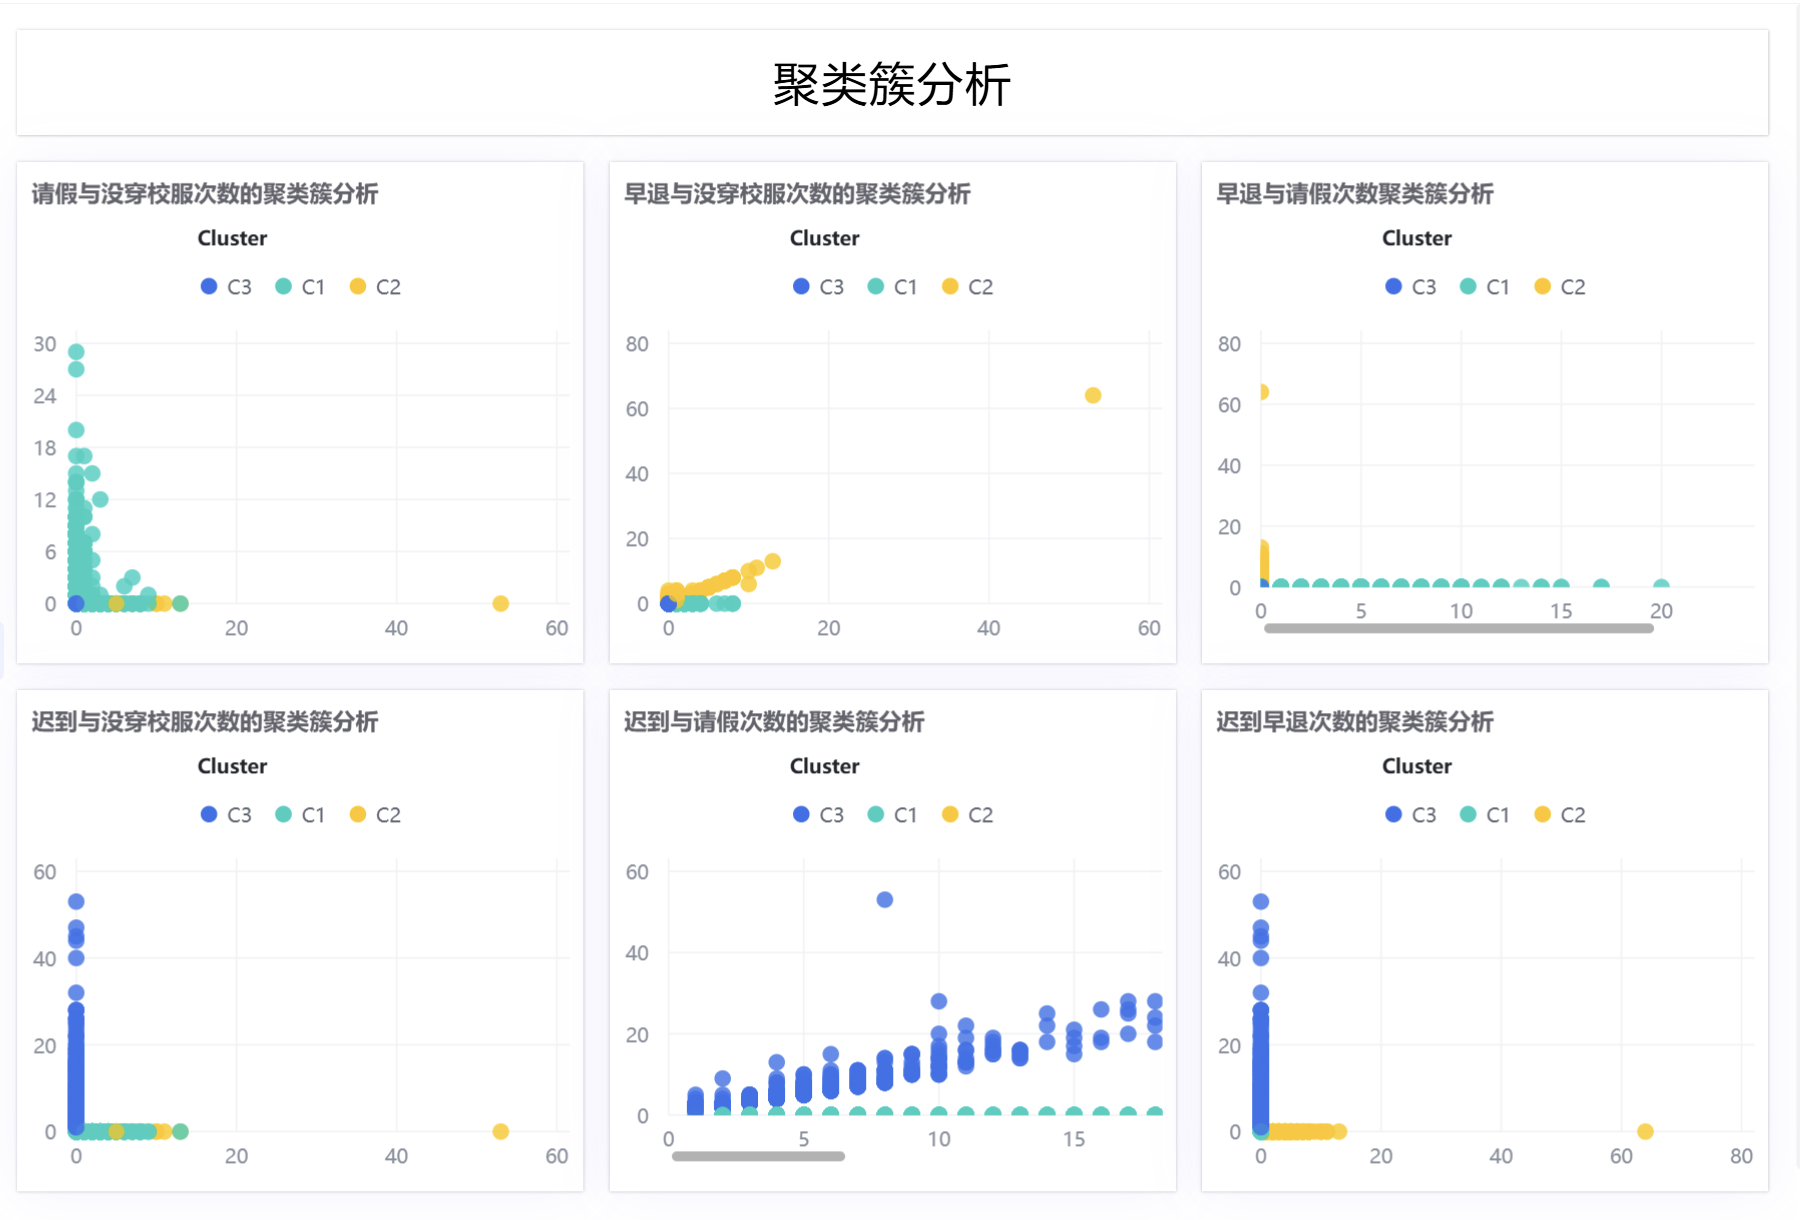The image size is (1800, 1220).
Task: Toggle C2 legend in 早退与请假 chart
Action: 1559,287
